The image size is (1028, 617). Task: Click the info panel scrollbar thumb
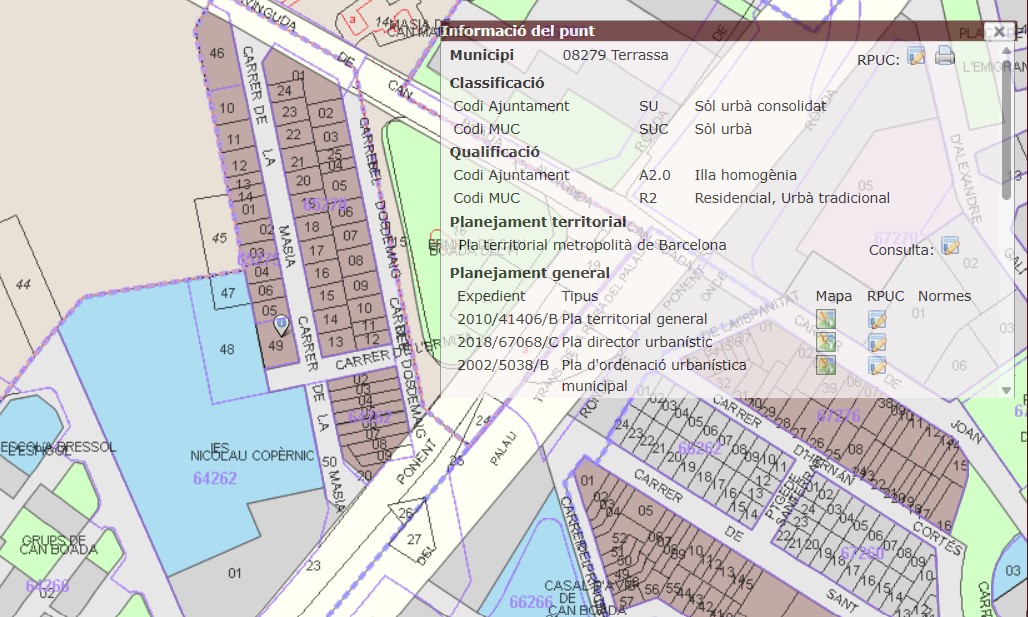coord(1006,128)
